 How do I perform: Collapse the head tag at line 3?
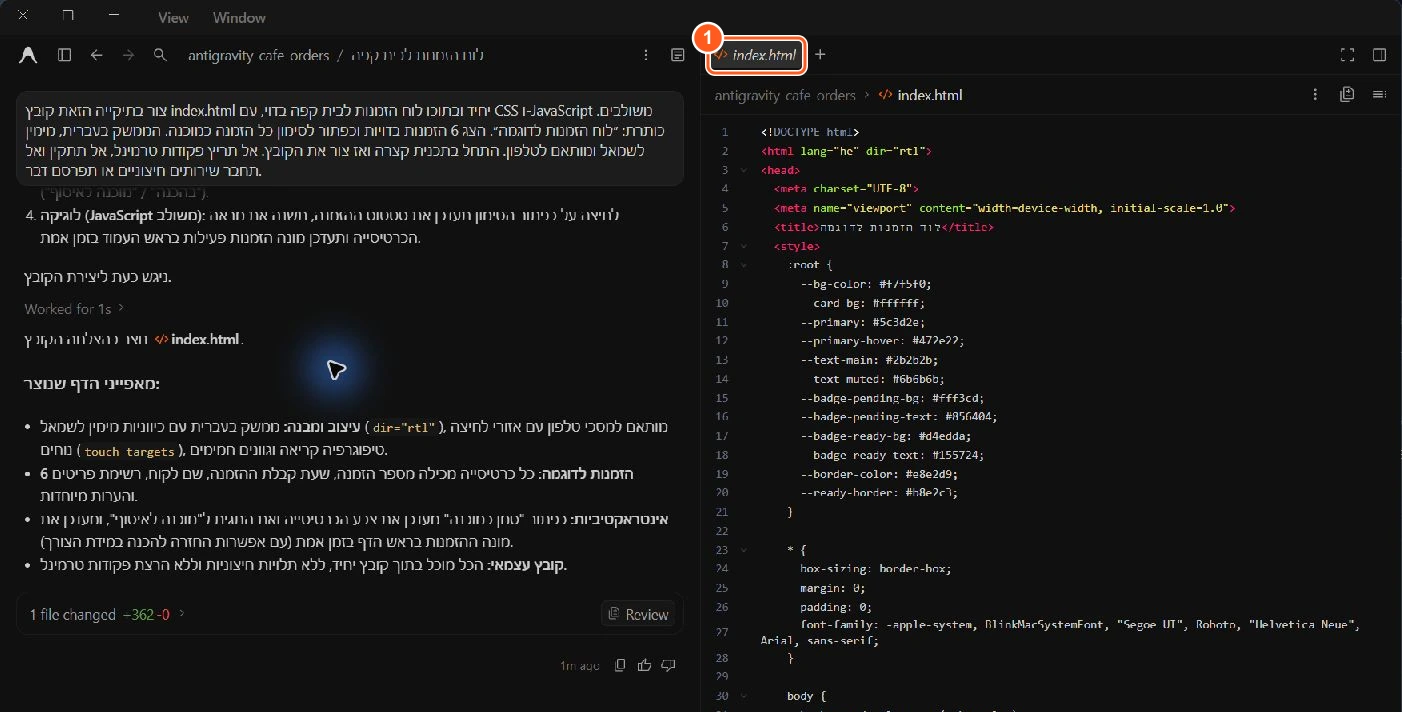point(743,170)
